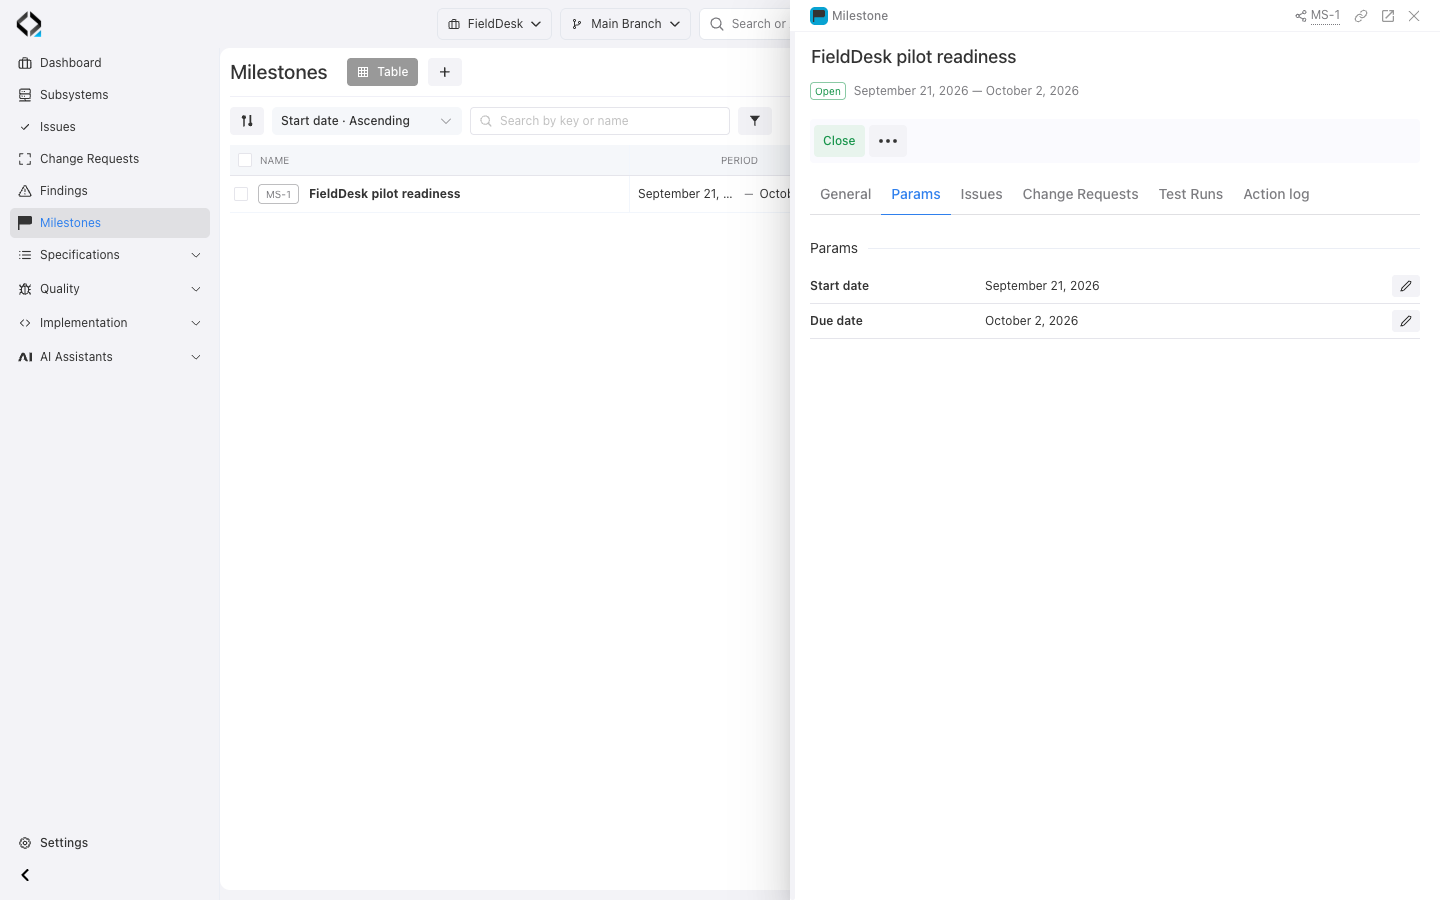Click the Specifications sidebar item
The height and width of the screenshot is (900, 1440).
pyautogui.click(x=110, y=255)
